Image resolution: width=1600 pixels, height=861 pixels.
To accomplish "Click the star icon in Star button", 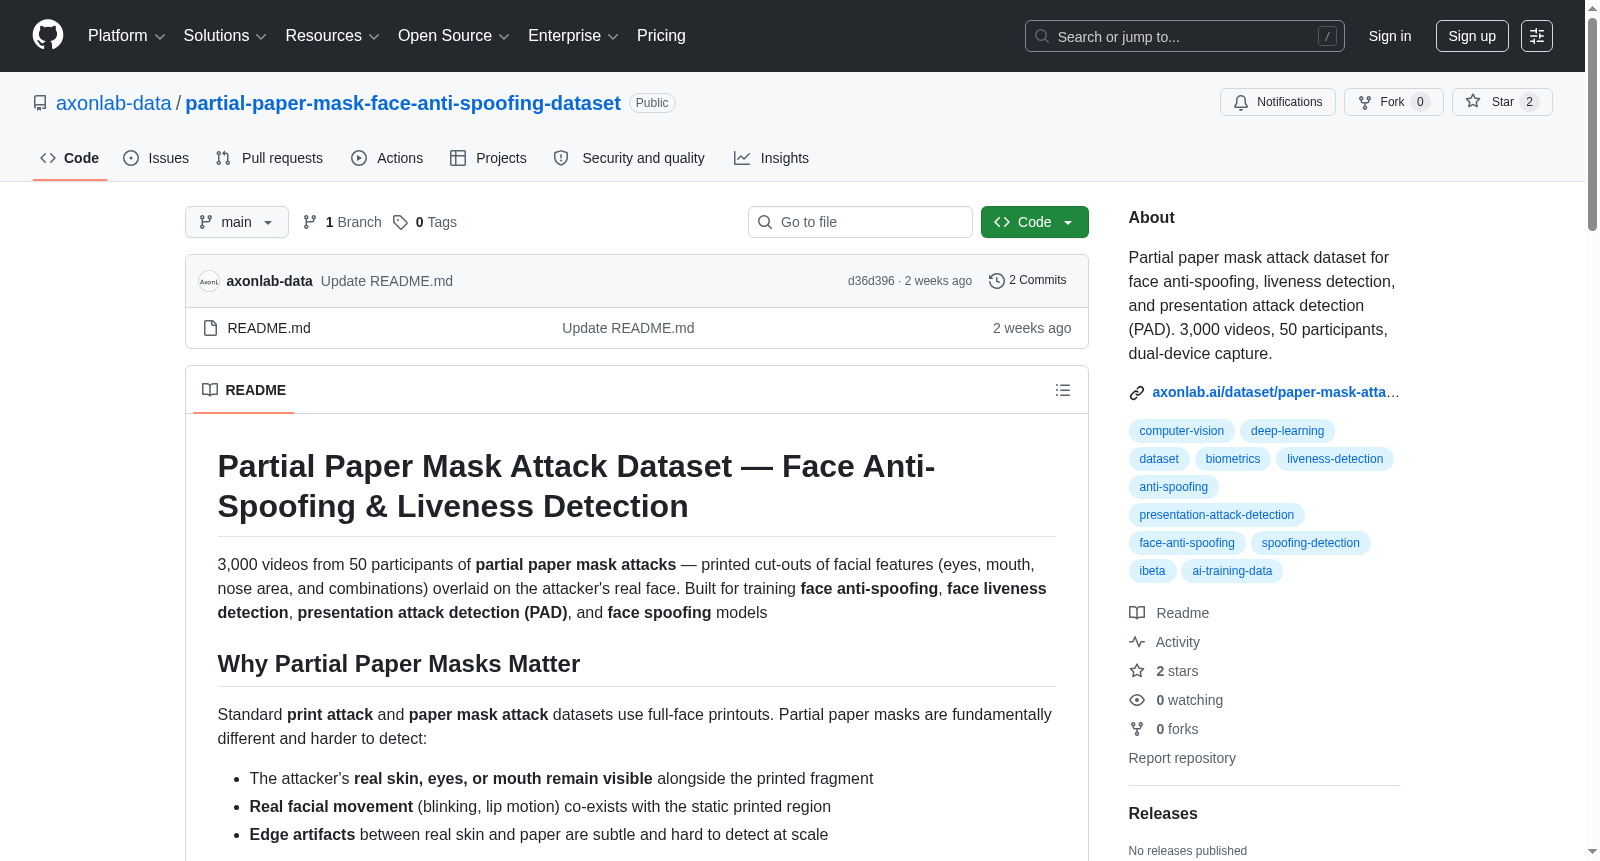I will coord(1473,101).
